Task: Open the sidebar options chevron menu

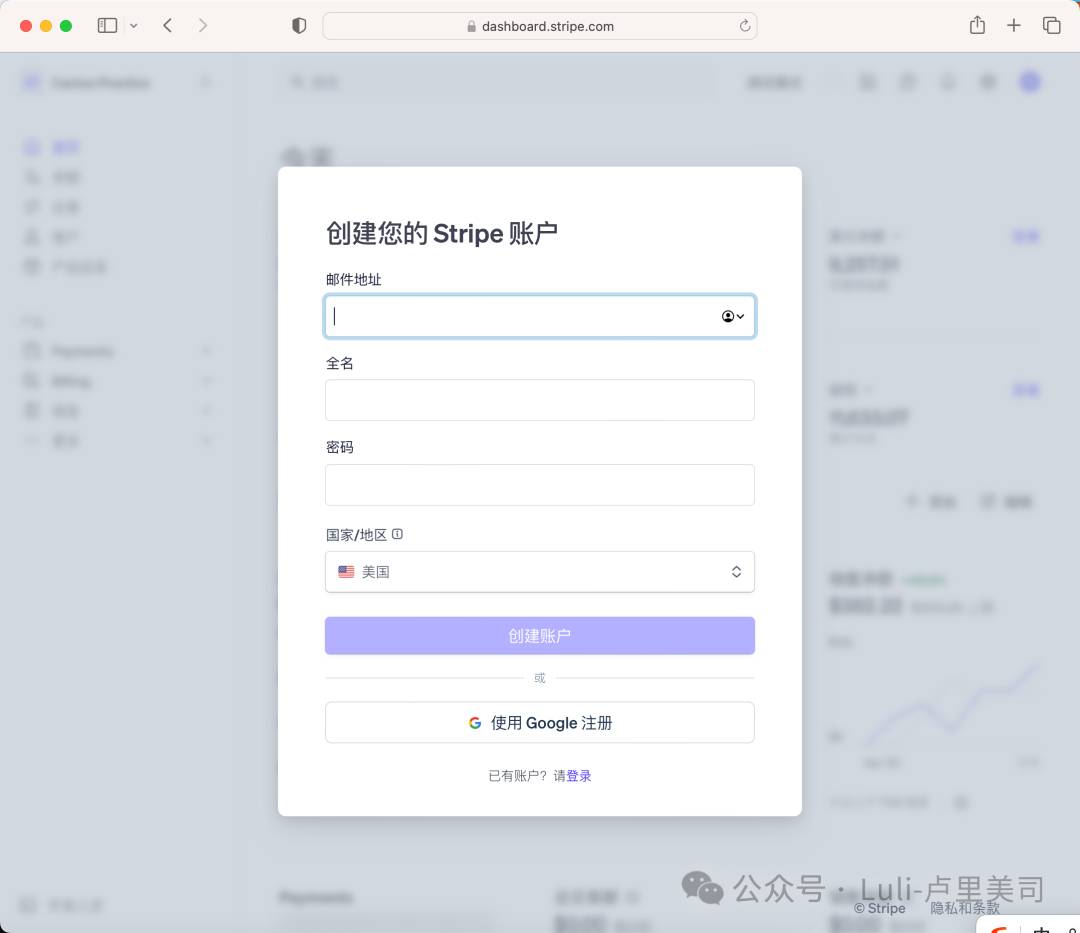Action: (134, 26)
